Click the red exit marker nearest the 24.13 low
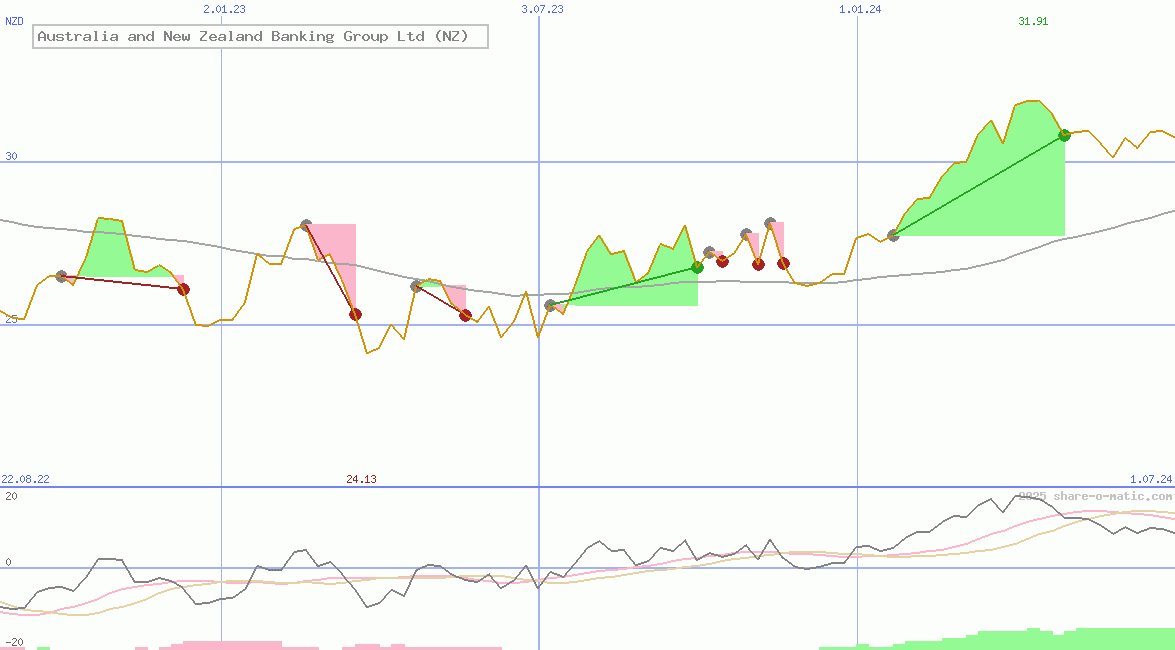Screen dimensions: 1175x650 pos(355,314)
